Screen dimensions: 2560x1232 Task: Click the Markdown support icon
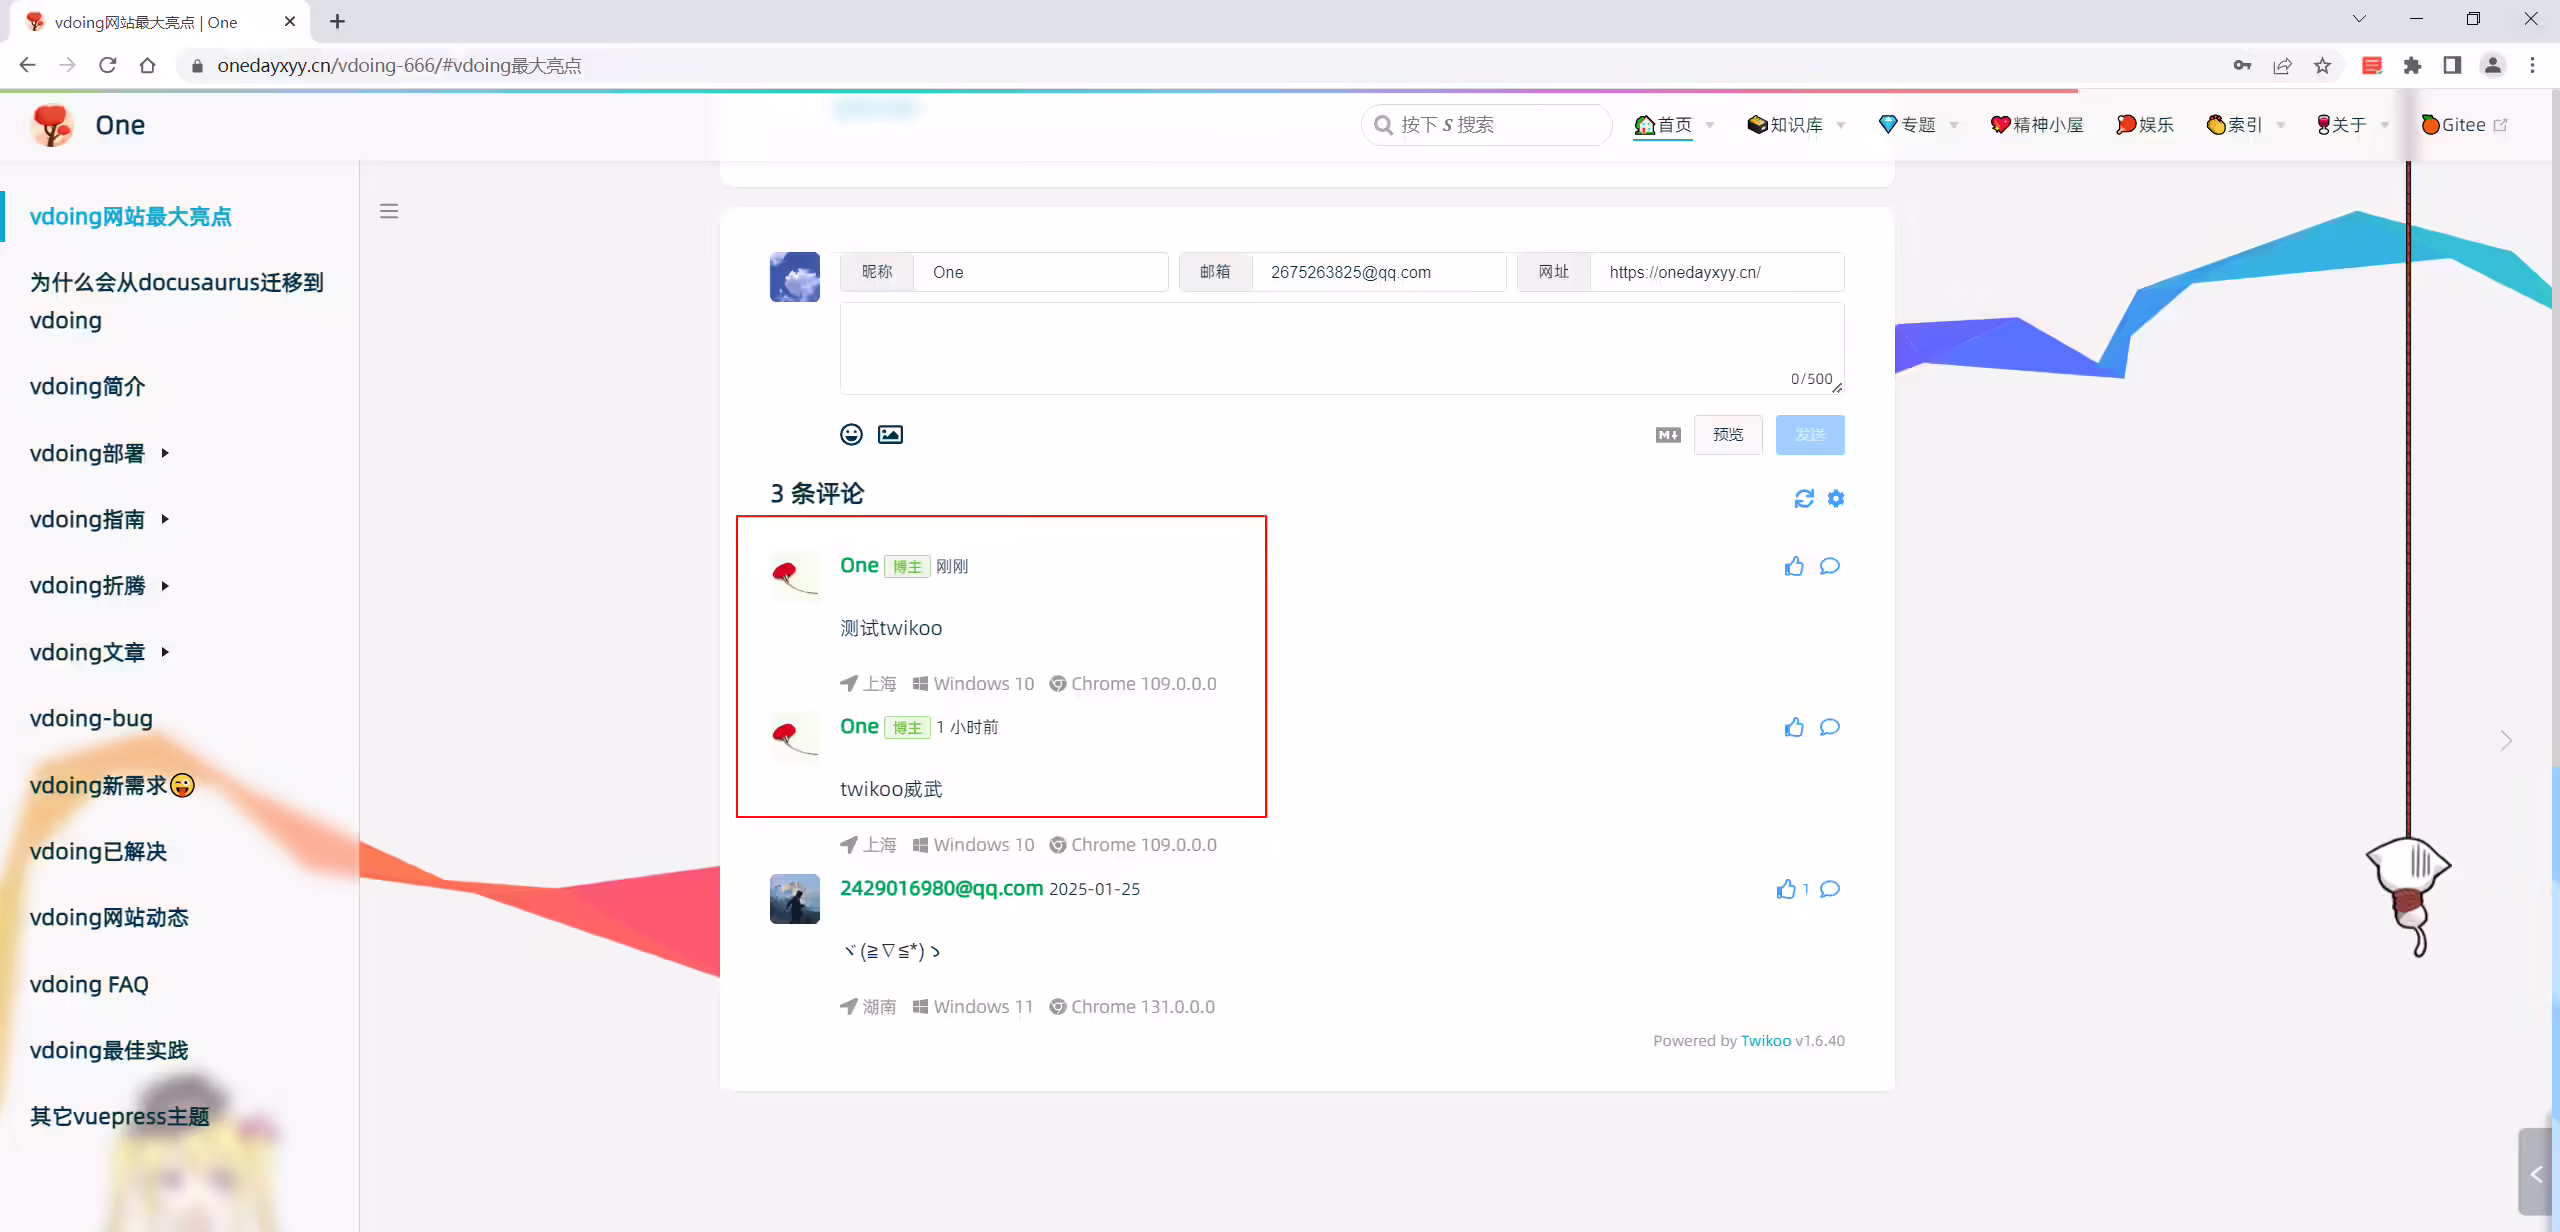pyautogui.click(x=1668, y=435)
